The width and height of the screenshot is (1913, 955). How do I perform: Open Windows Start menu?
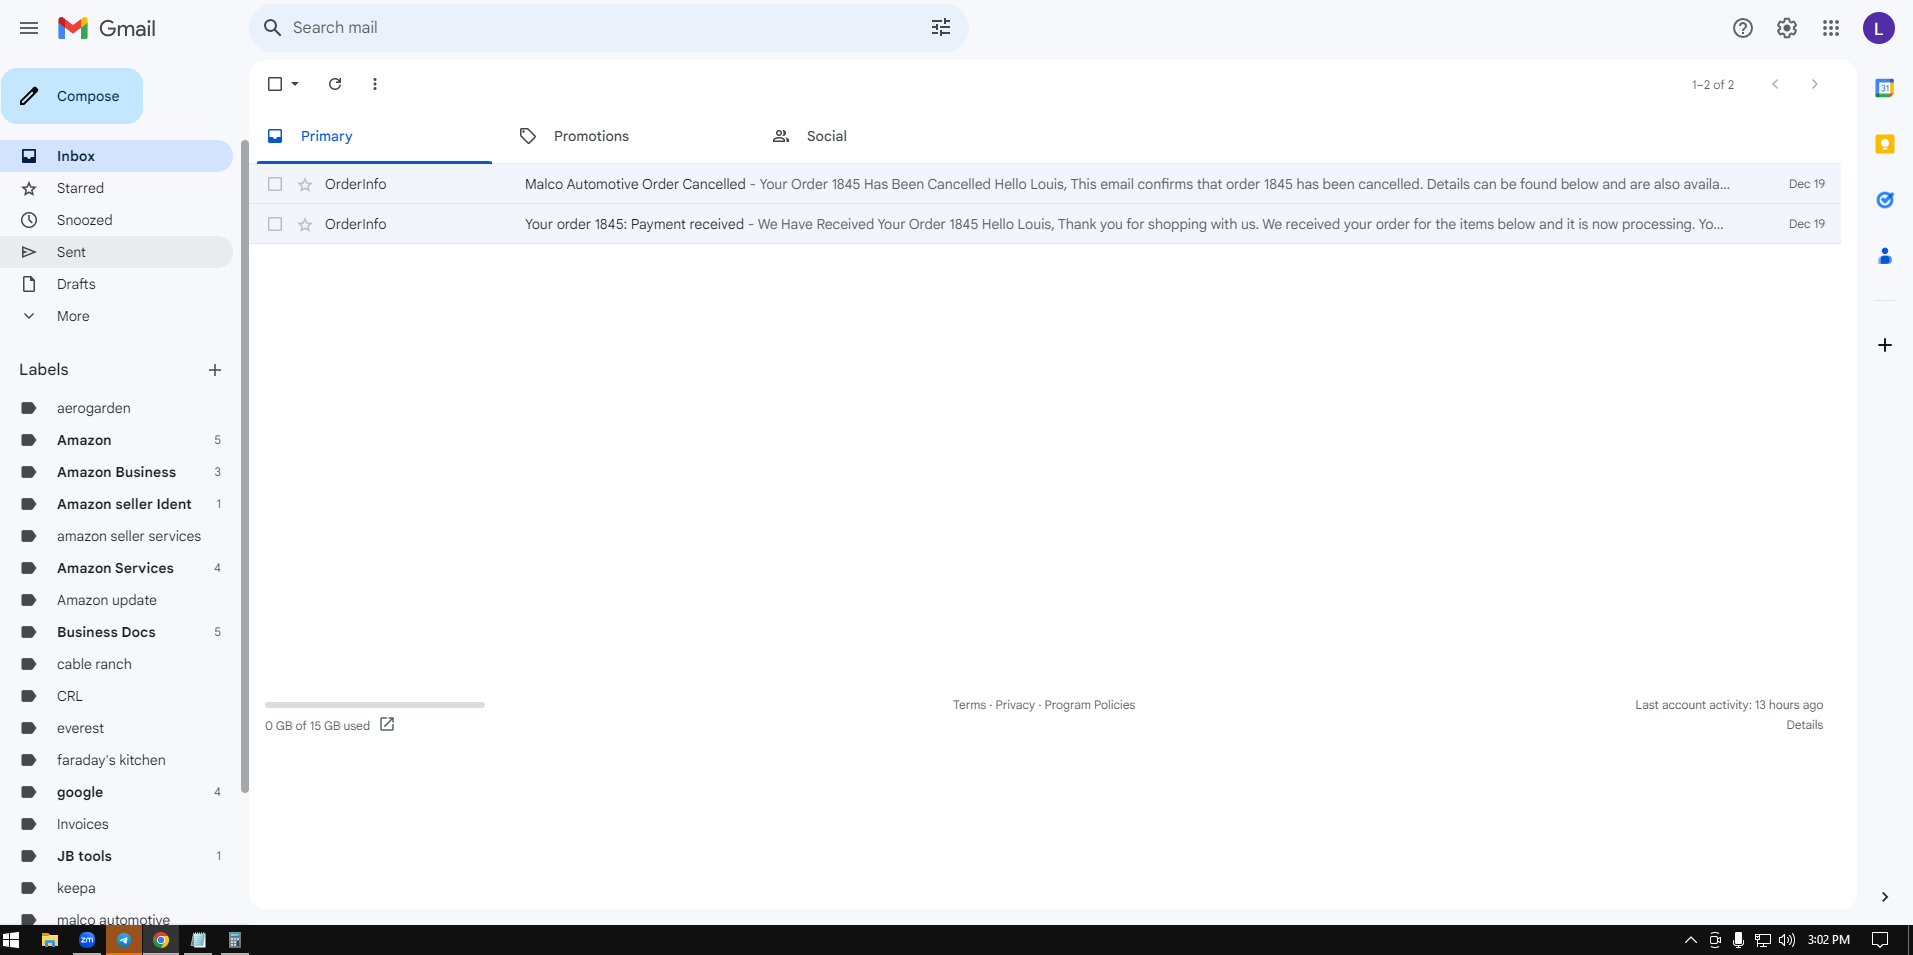pyautogui.click(x=11, y=940)
